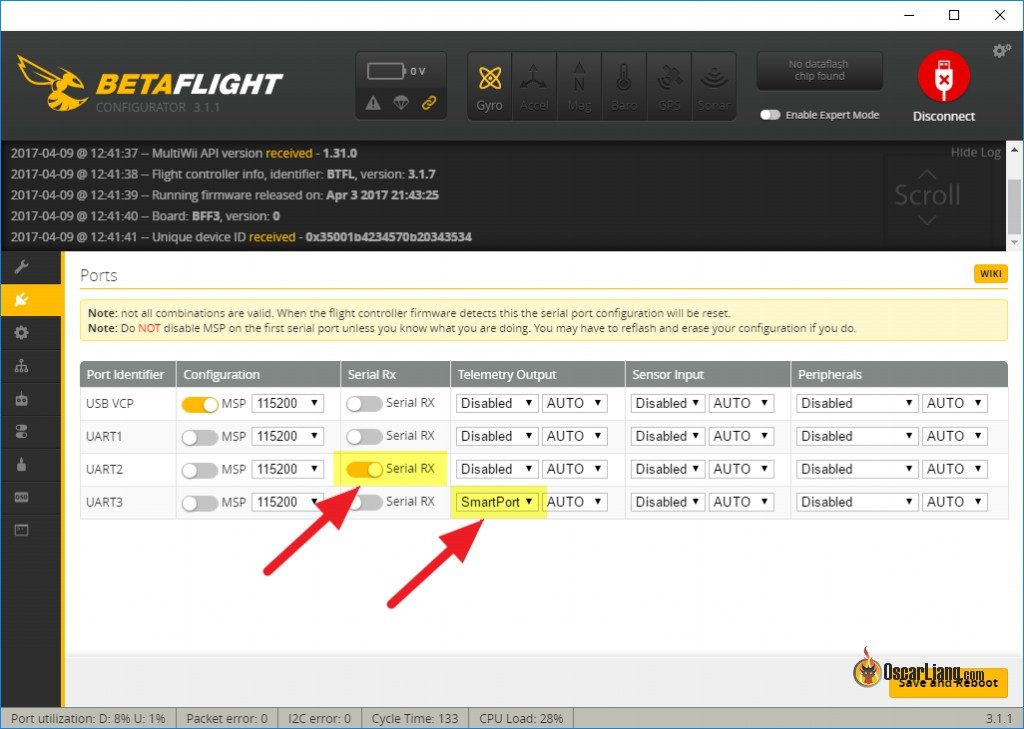The image size is (1024, 729).
Task: Enable MSP on UART1
Action: 200,436
